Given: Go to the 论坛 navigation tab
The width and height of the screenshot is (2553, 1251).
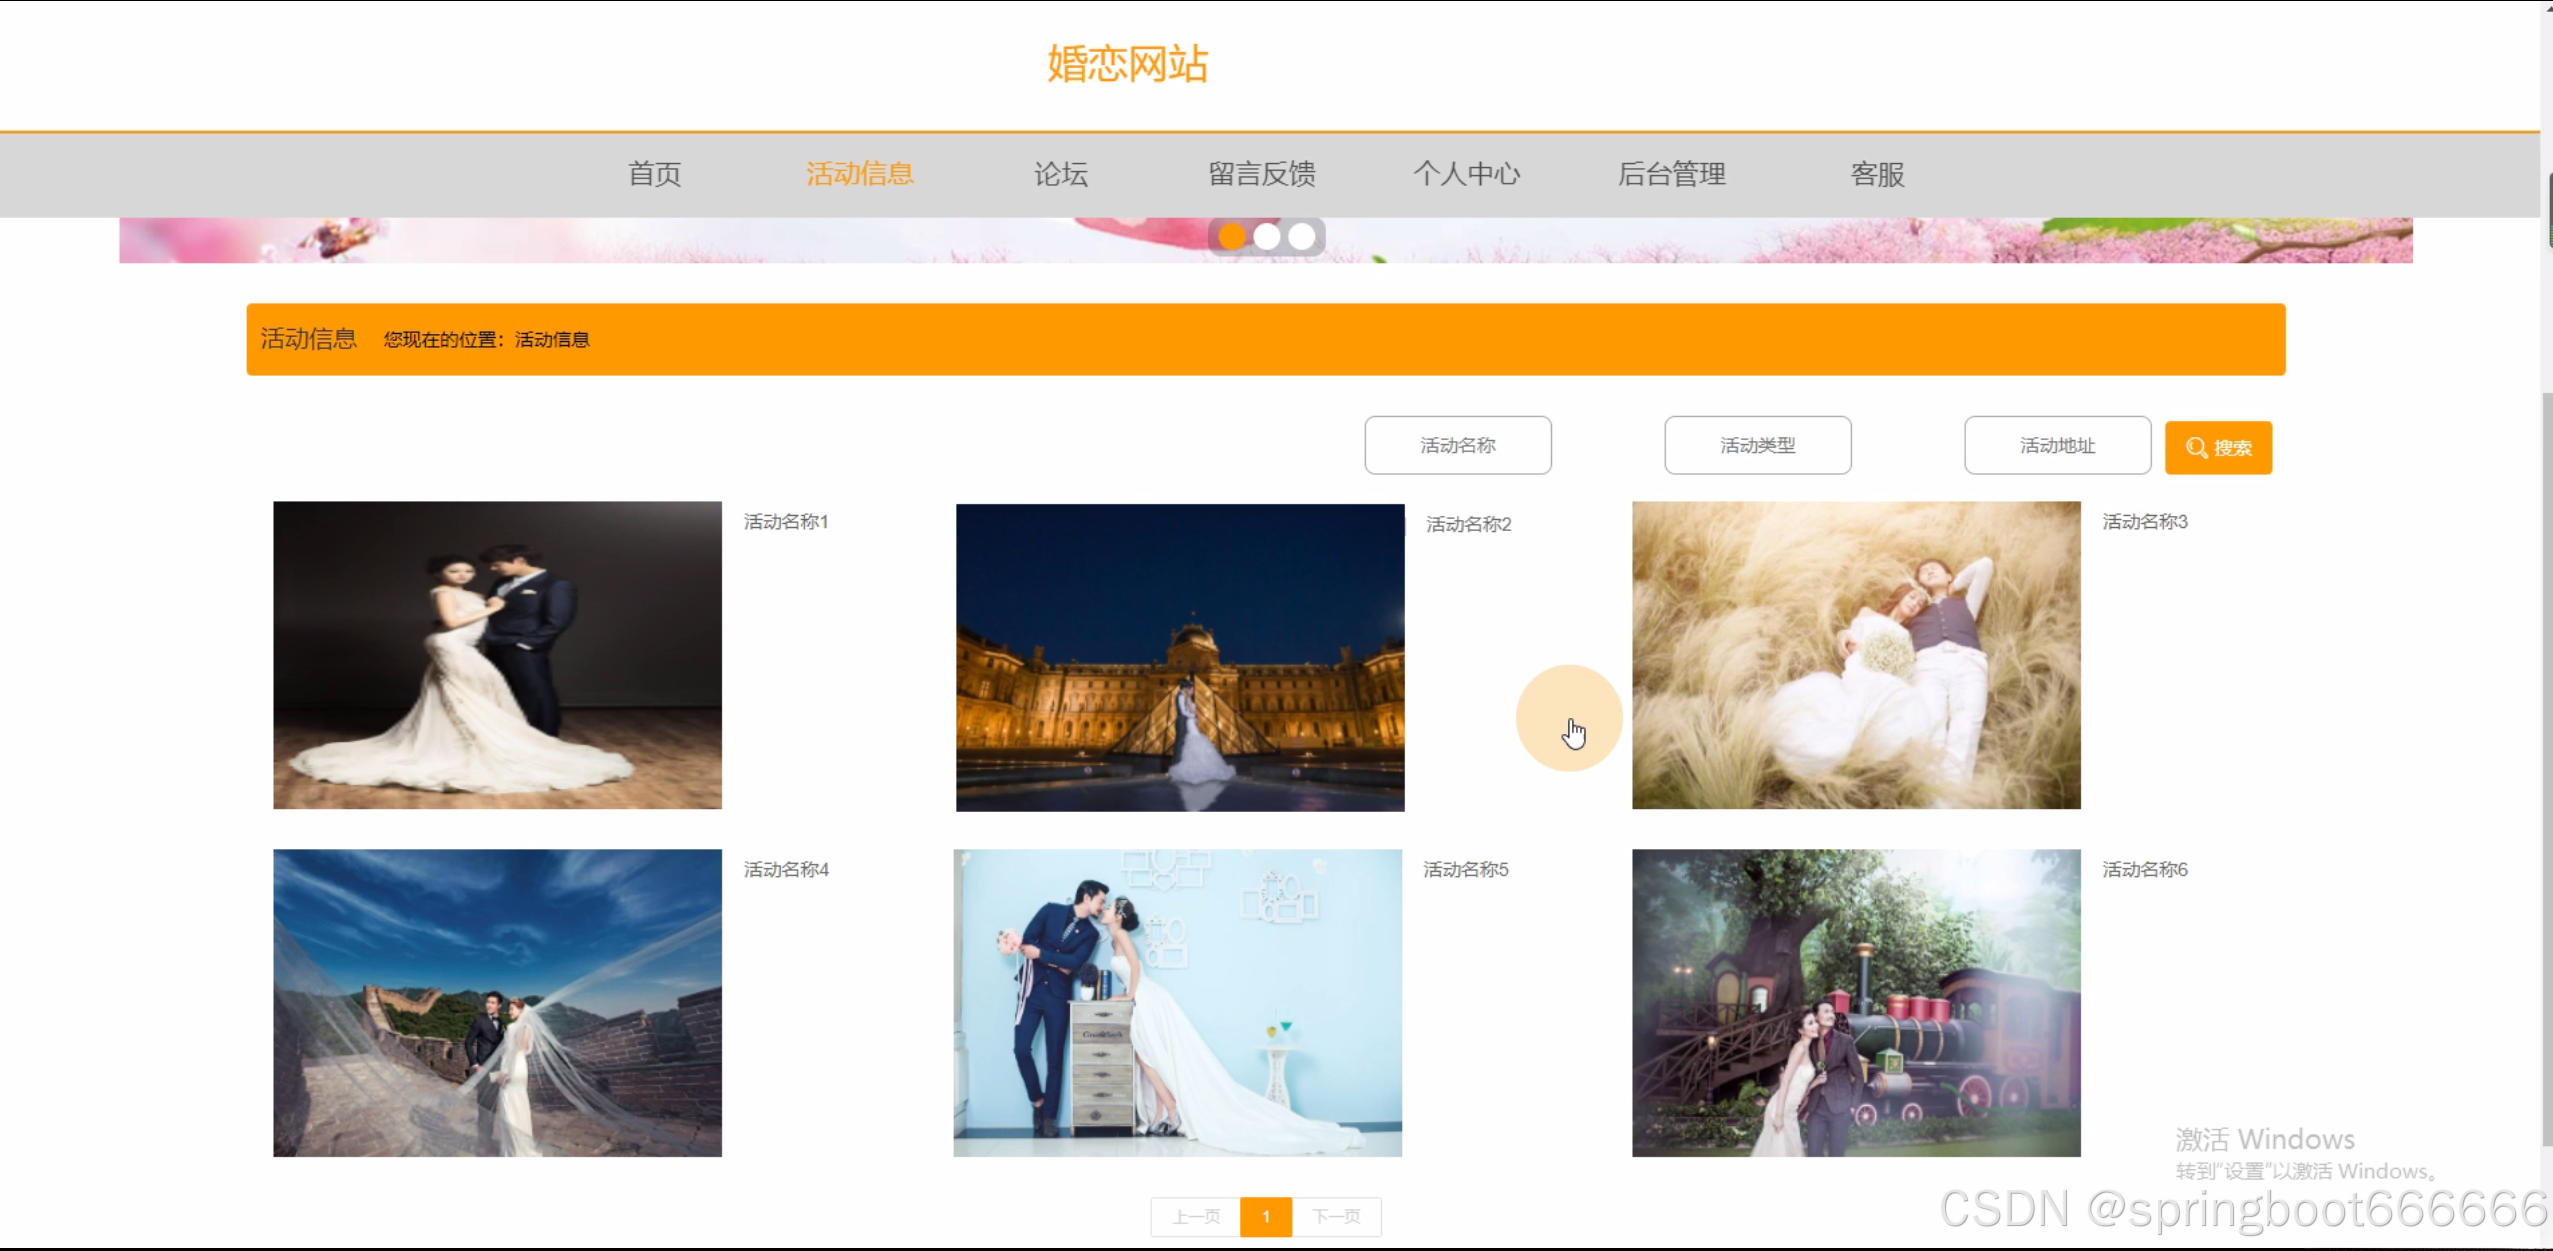Looking at the screenshot, I should 1060,174.
